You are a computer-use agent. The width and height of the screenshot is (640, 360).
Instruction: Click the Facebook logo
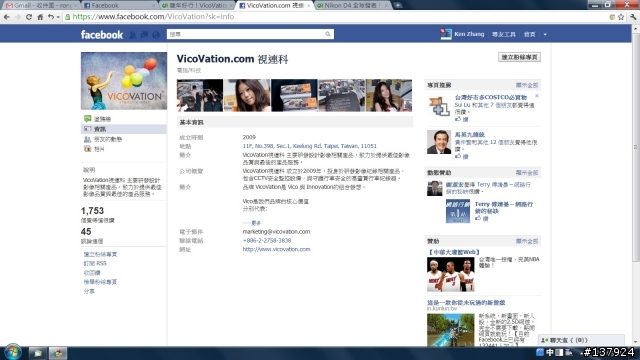[x=102, y=35]
